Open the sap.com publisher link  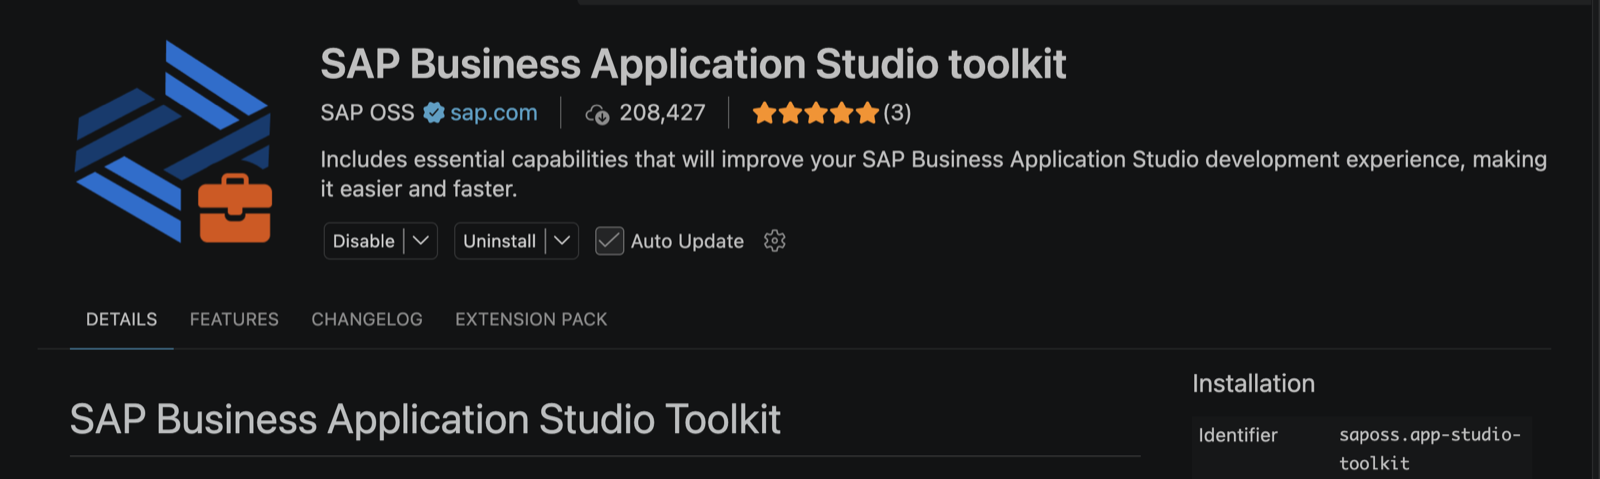pyautogui.click(x=493, y=113)
